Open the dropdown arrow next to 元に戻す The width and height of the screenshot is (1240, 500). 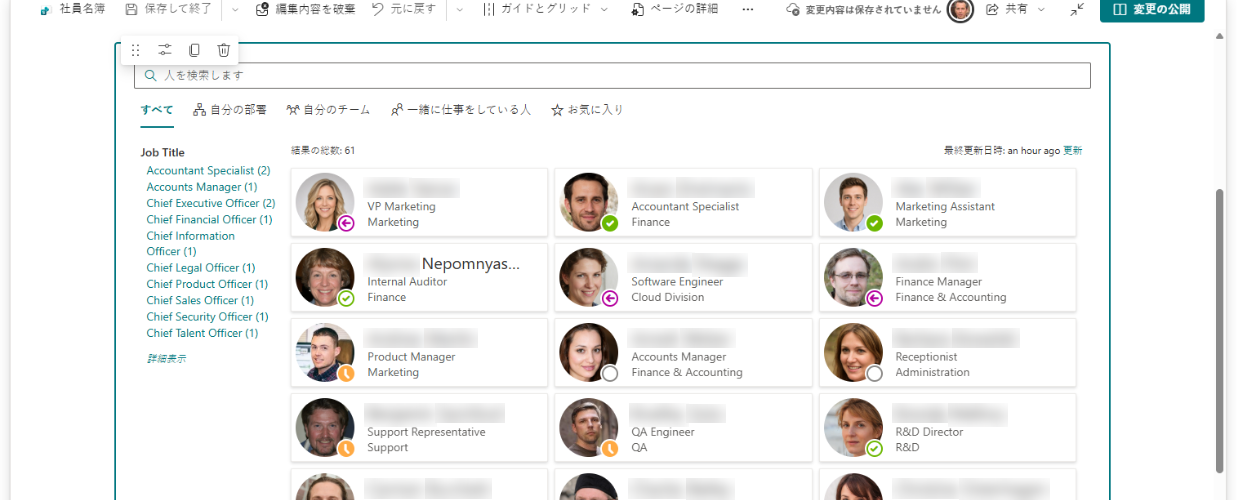(x=459, y=9)
